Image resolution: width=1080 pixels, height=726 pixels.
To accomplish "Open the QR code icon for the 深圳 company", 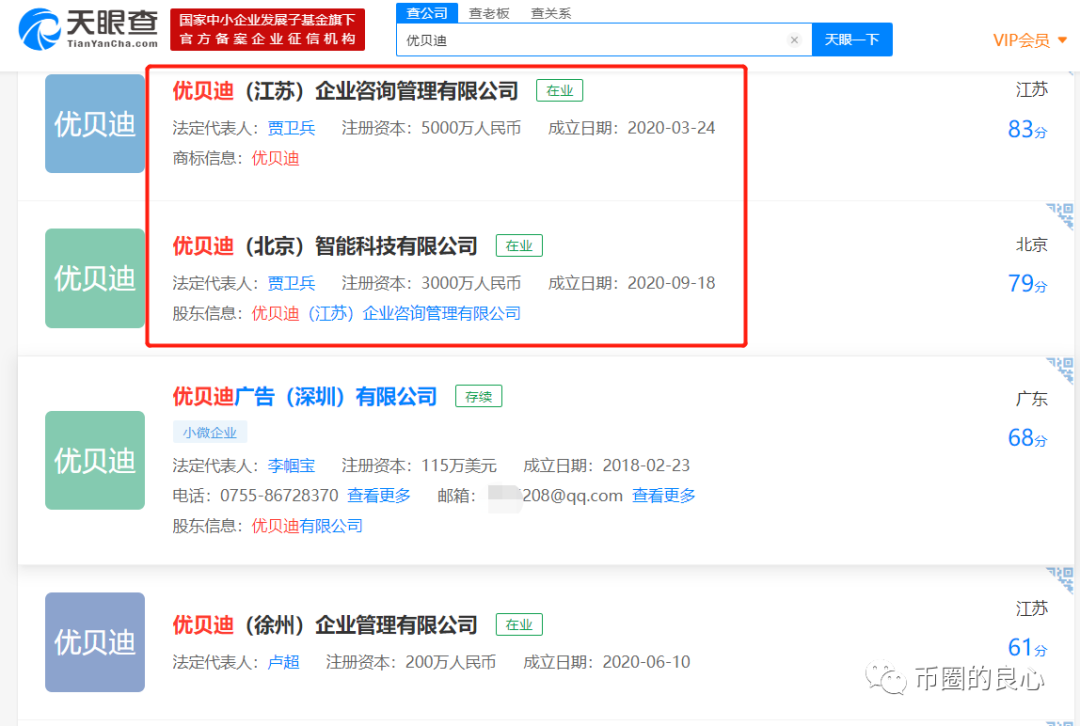I will pos(1061,370).
